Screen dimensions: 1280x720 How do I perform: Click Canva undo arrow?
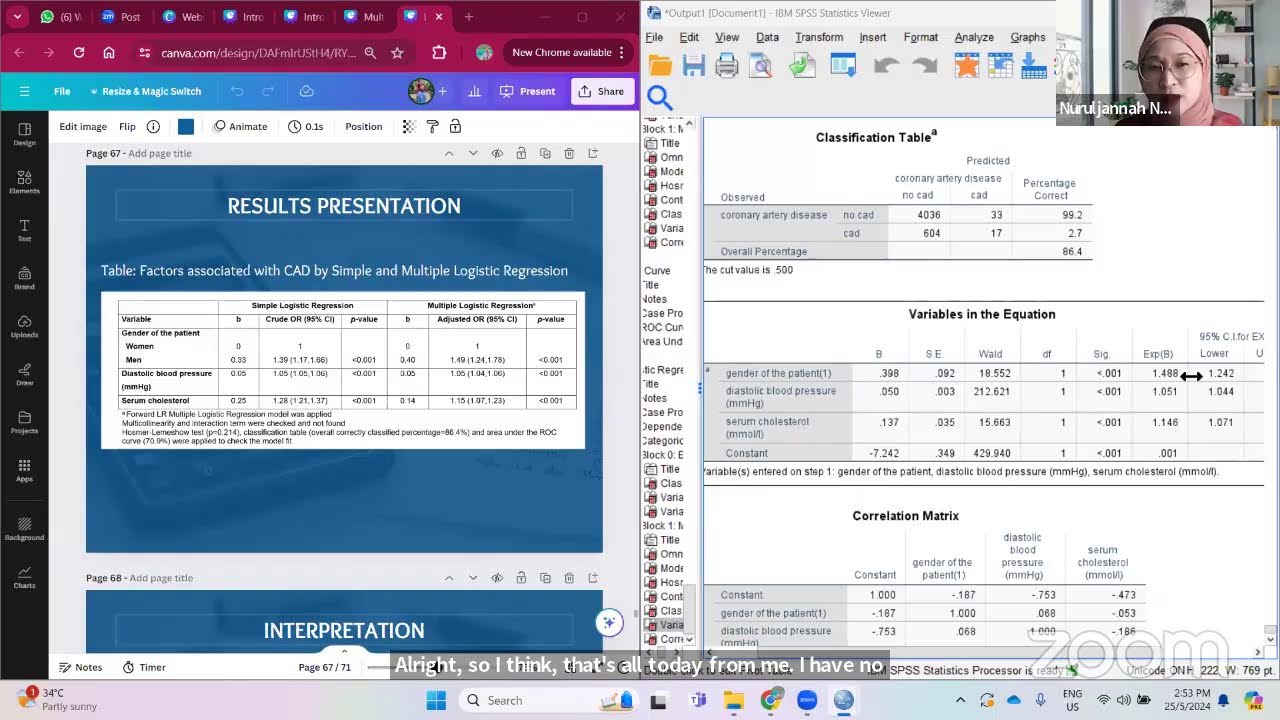point(237,91)
